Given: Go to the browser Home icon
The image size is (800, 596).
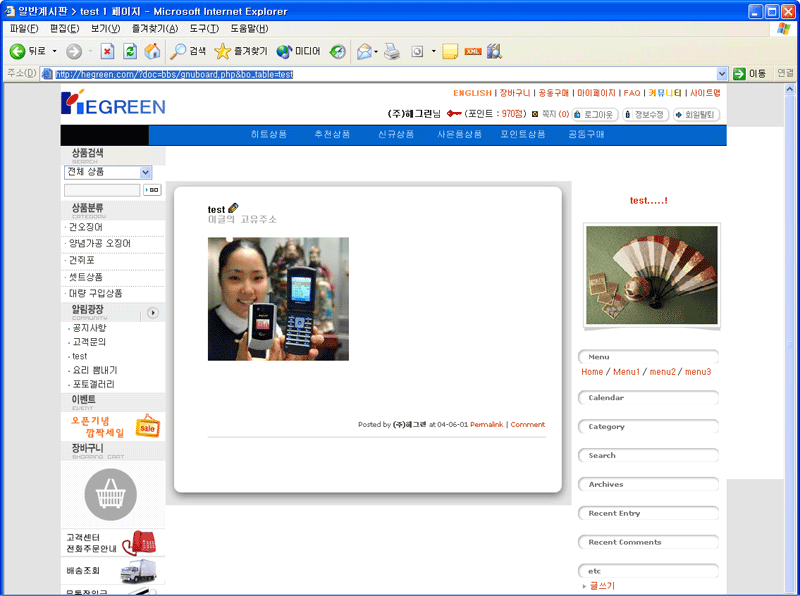Looking at the screenshot, I should pyautogui.click(x=152, y=51).
